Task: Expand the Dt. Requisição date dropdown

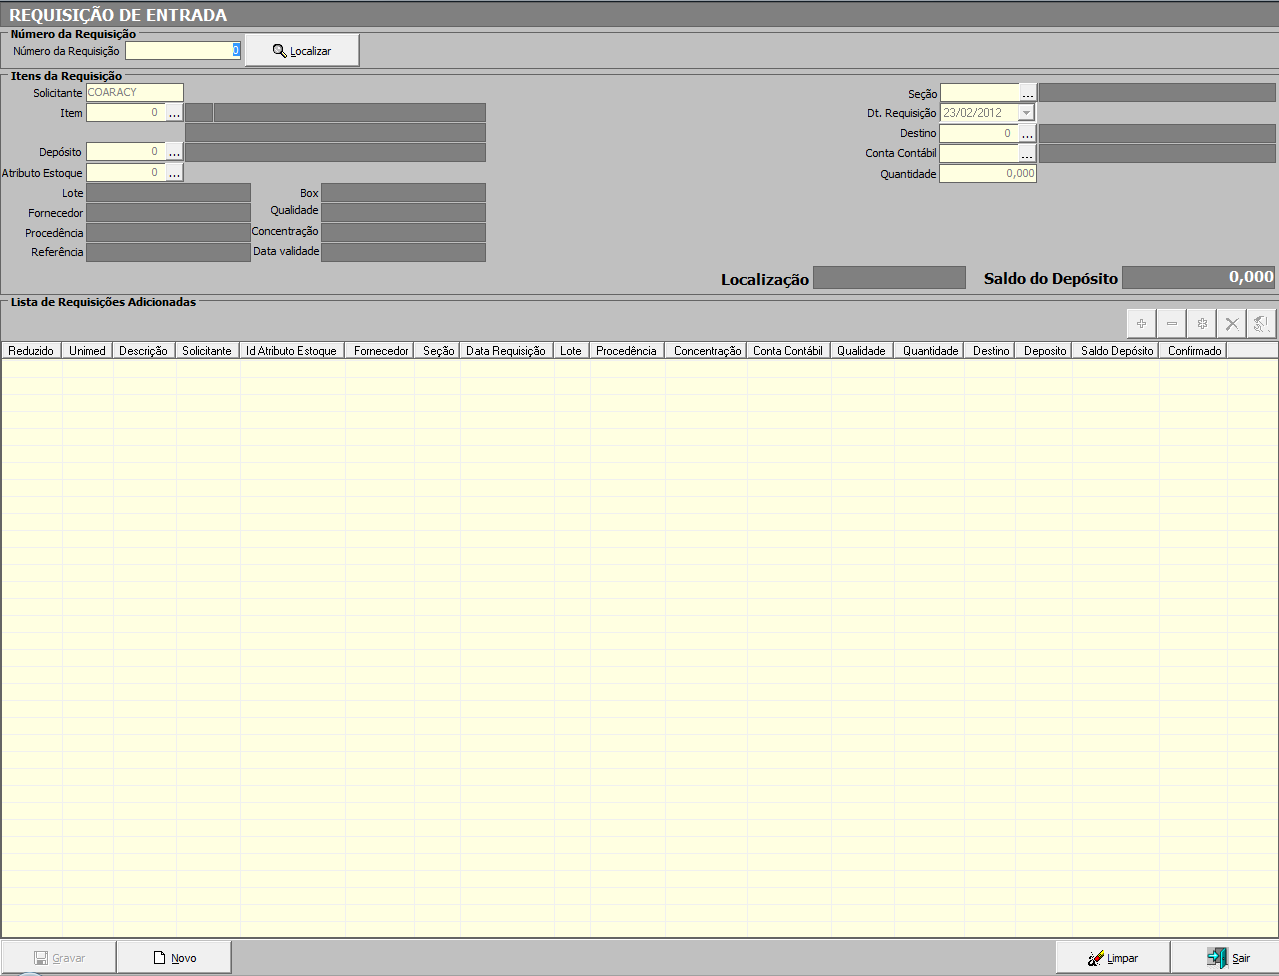Action: (1026, 113)
